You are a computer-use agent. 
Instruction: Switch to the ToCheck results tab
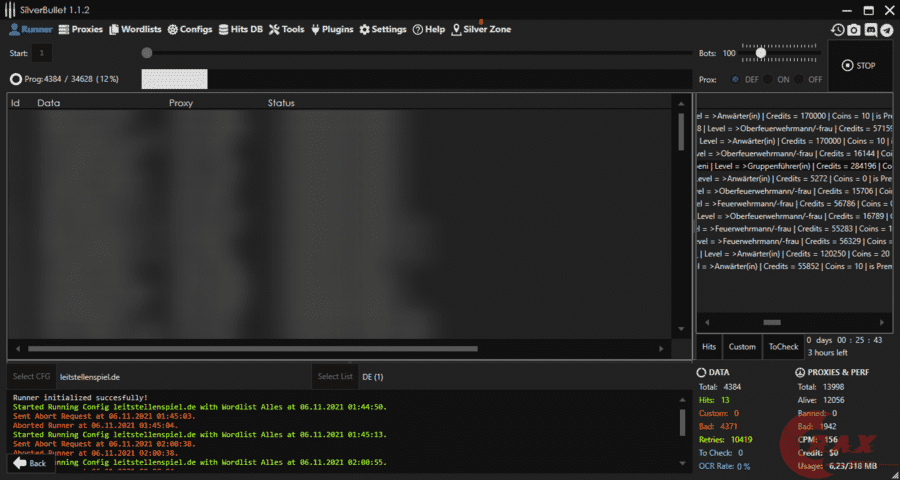click(x=783, y=347)
